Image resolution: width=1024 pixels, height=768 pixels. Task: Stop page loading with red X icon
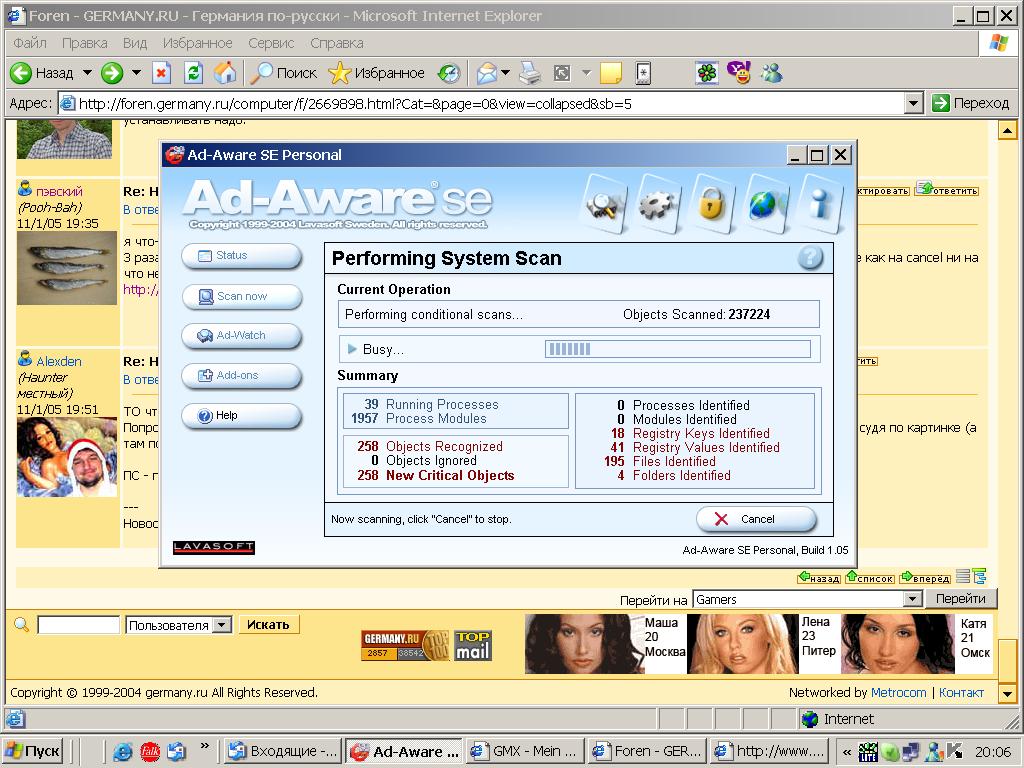point(161,73)
